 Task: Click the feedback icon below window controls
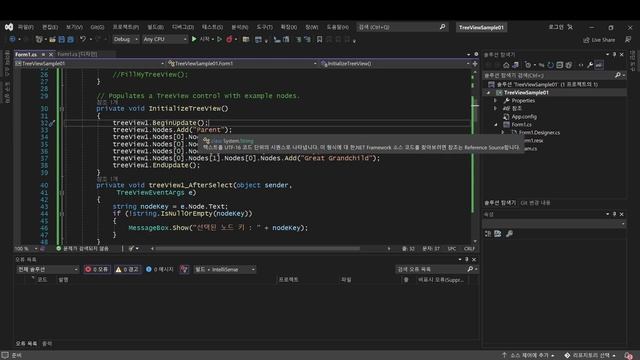628,40
